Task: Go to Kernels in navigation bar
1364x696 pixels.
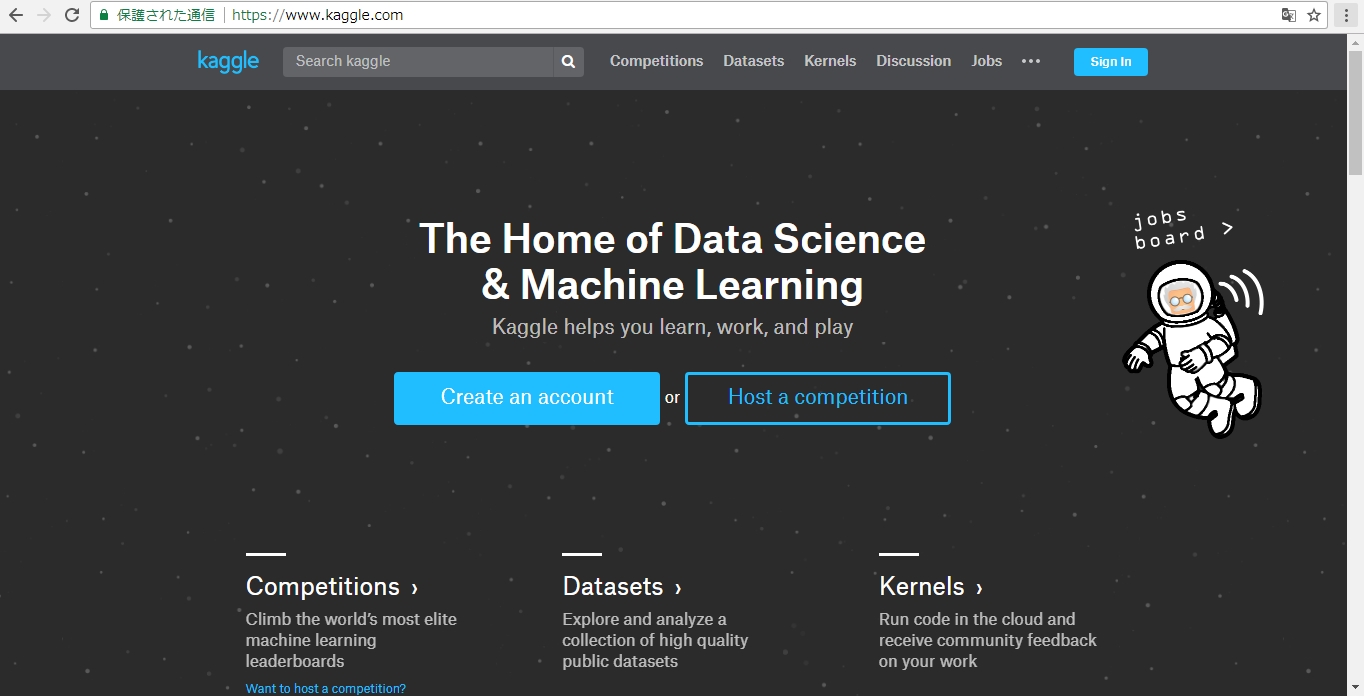Action: 830,61
